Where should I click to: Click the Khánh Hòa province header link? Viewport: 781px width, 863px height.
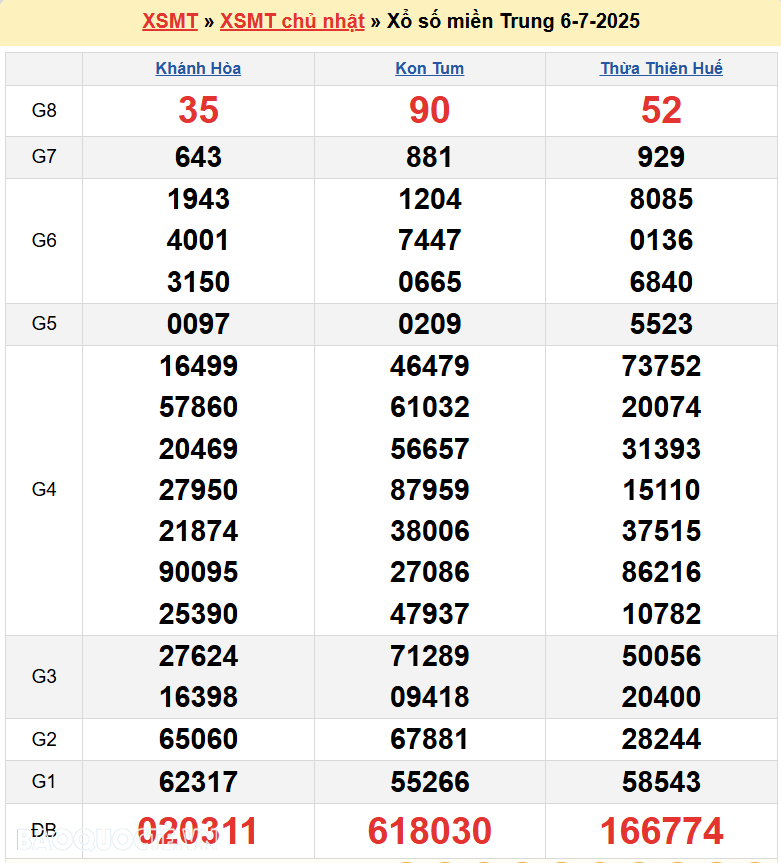tap(198, 69)
